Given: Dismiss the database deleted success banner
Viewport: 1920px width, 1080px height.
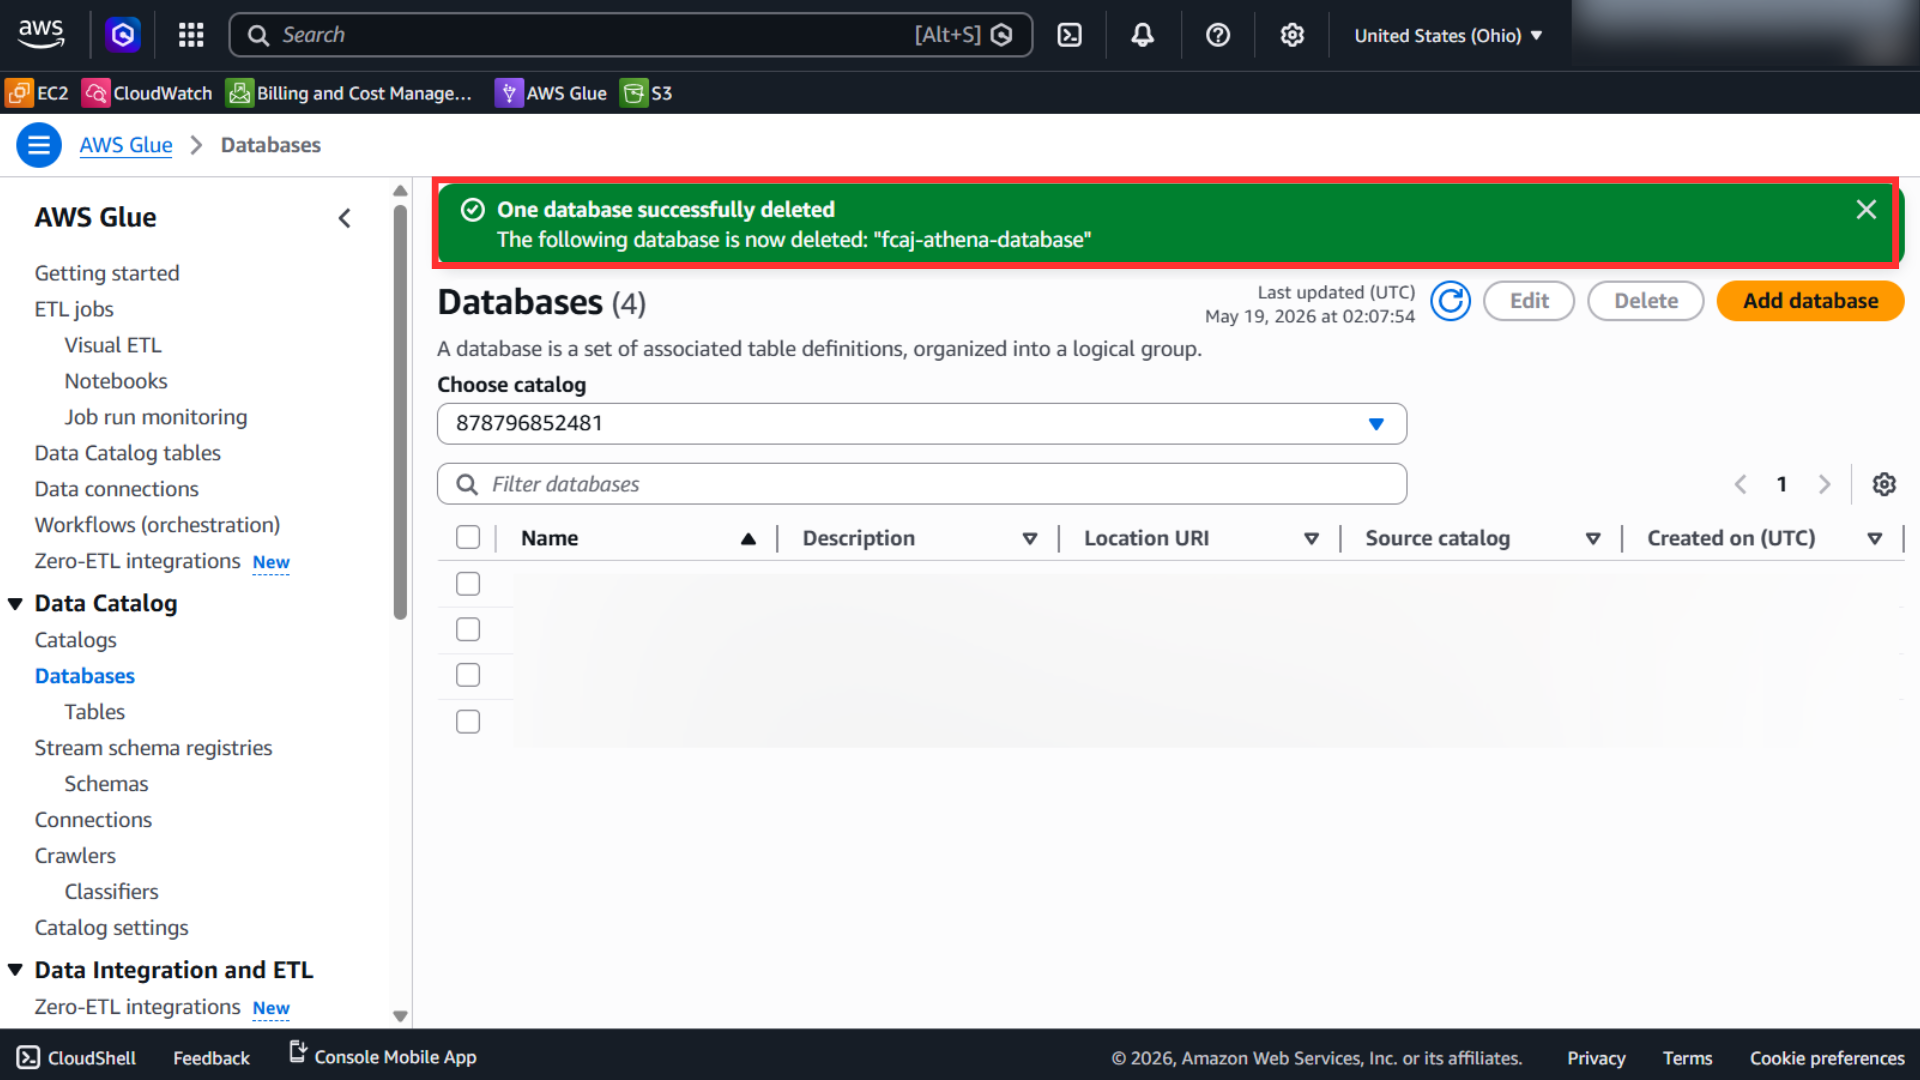Looking at the screenshot, I should pos(1866,209).
